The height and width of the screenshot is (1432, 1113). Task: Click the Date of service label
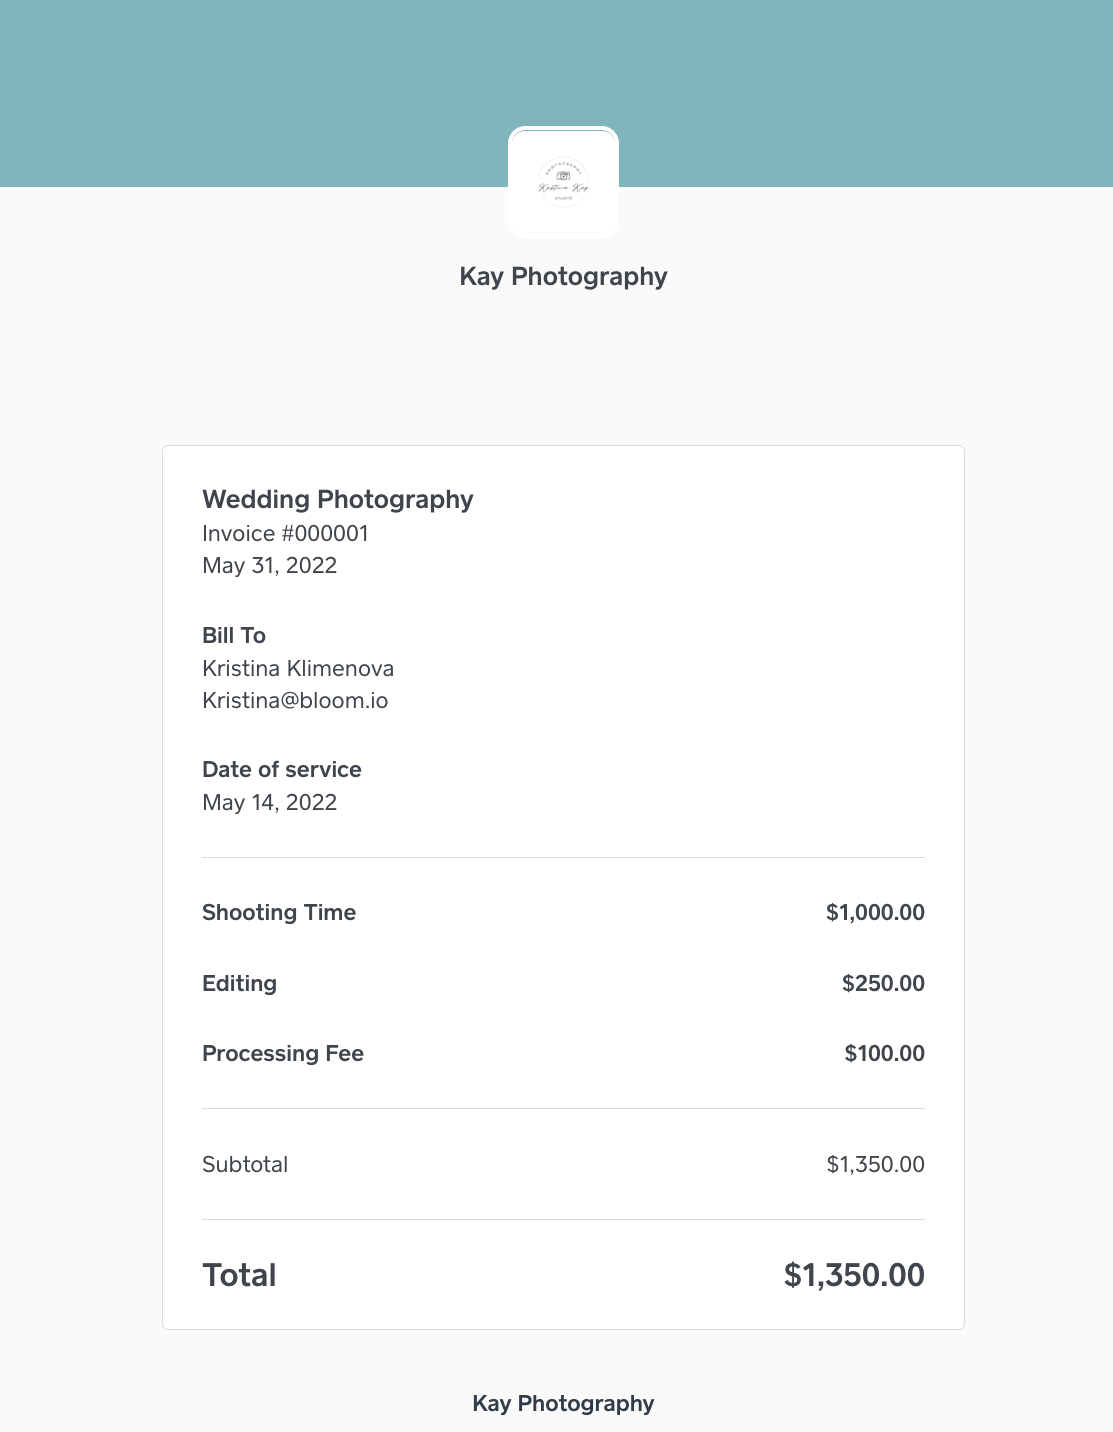pos(282,769)
